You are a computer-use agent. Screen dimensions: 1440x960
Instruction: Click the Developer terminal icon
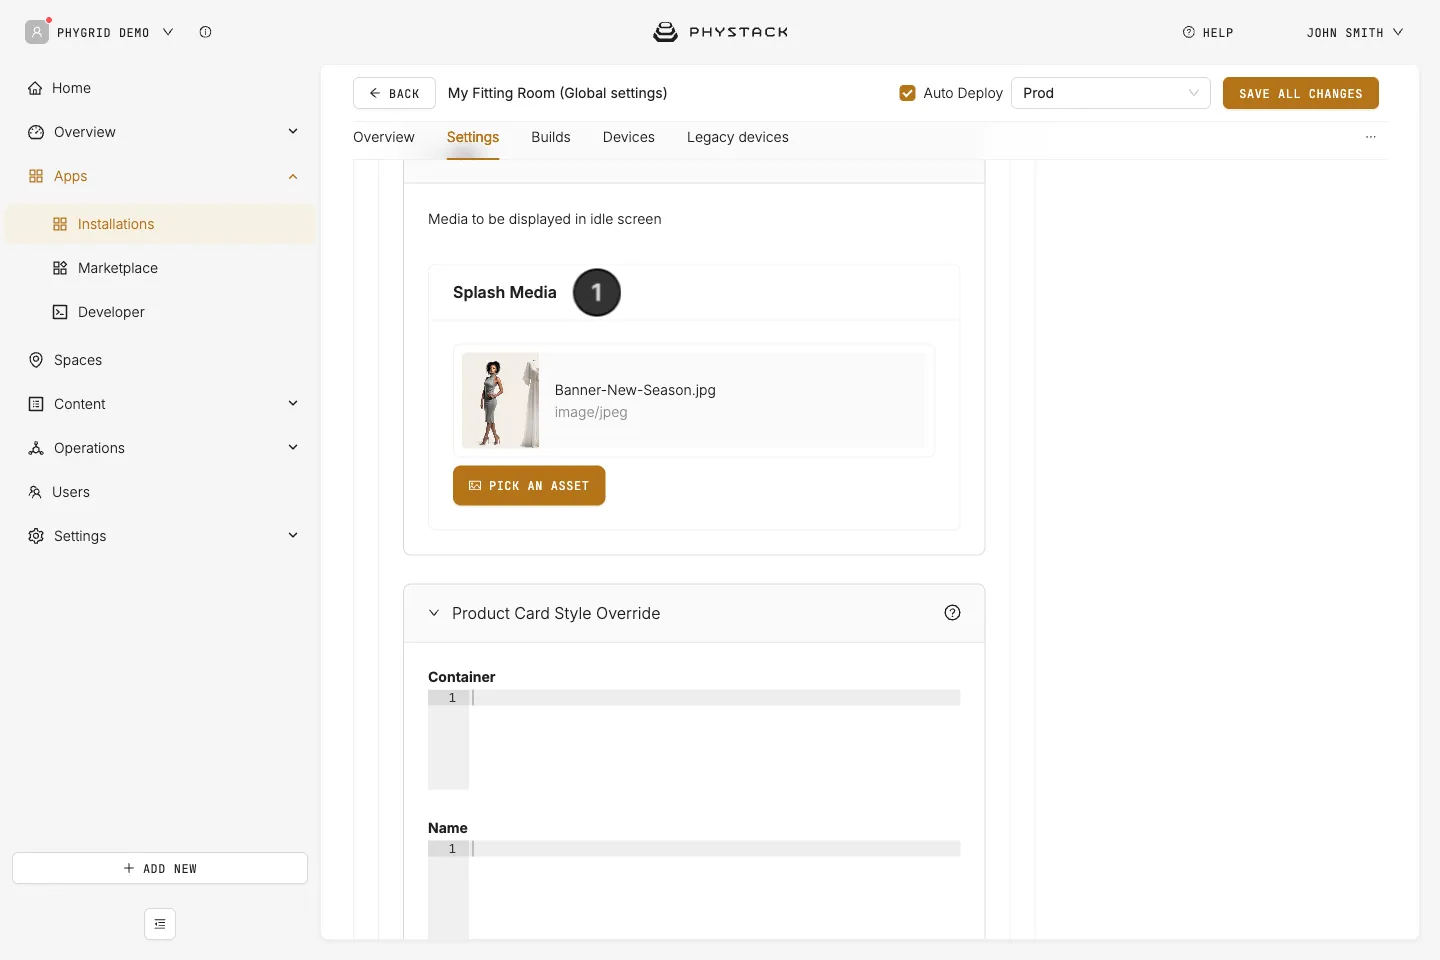pos(60,312)
